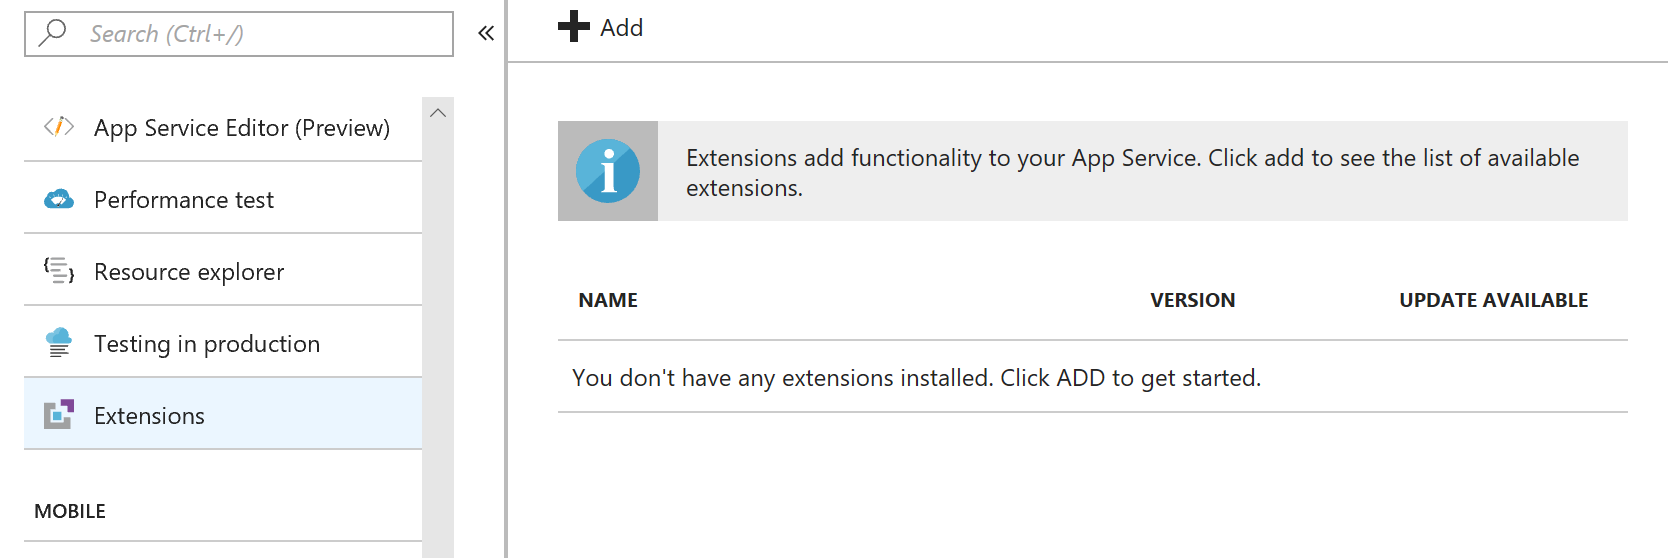Screen dimensions: 1668x558
Task: Click the plus icon next to Add
Action: (574, 26)
